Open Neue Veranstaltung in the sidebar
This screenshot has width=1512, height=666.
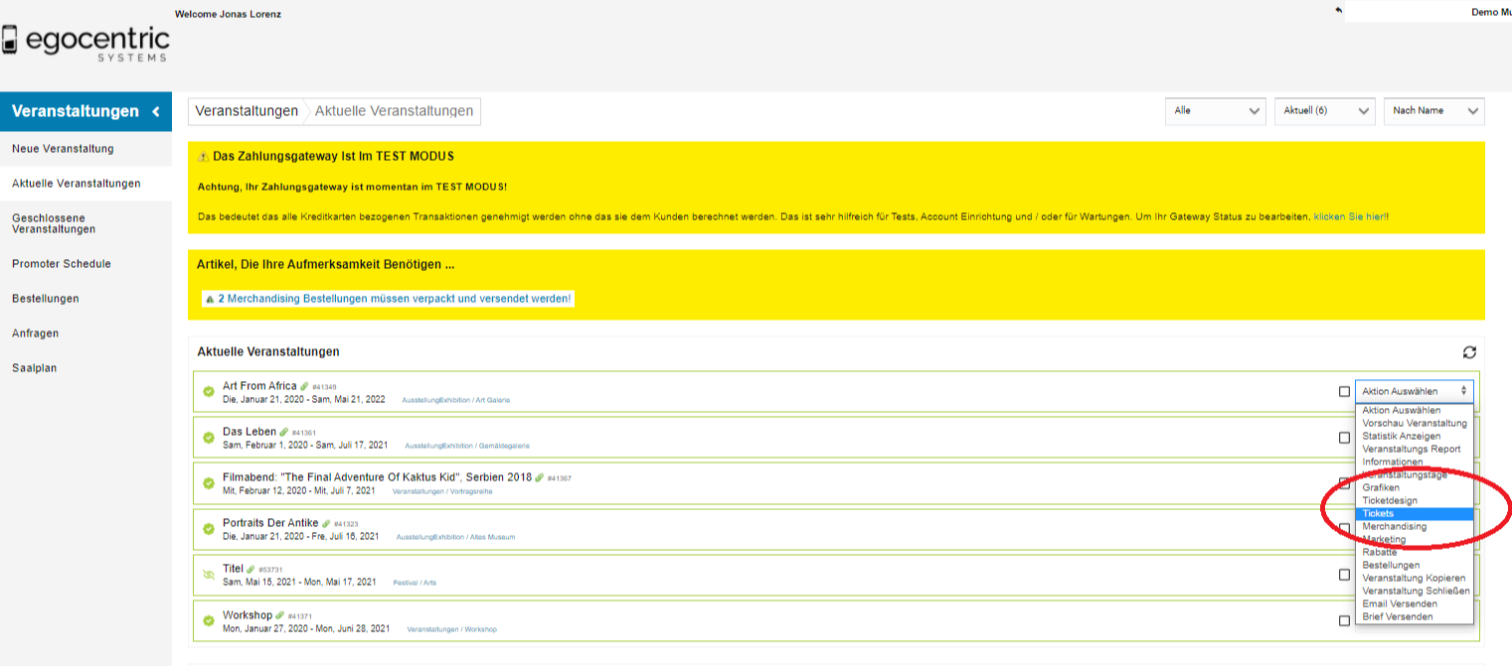[63, 149]
